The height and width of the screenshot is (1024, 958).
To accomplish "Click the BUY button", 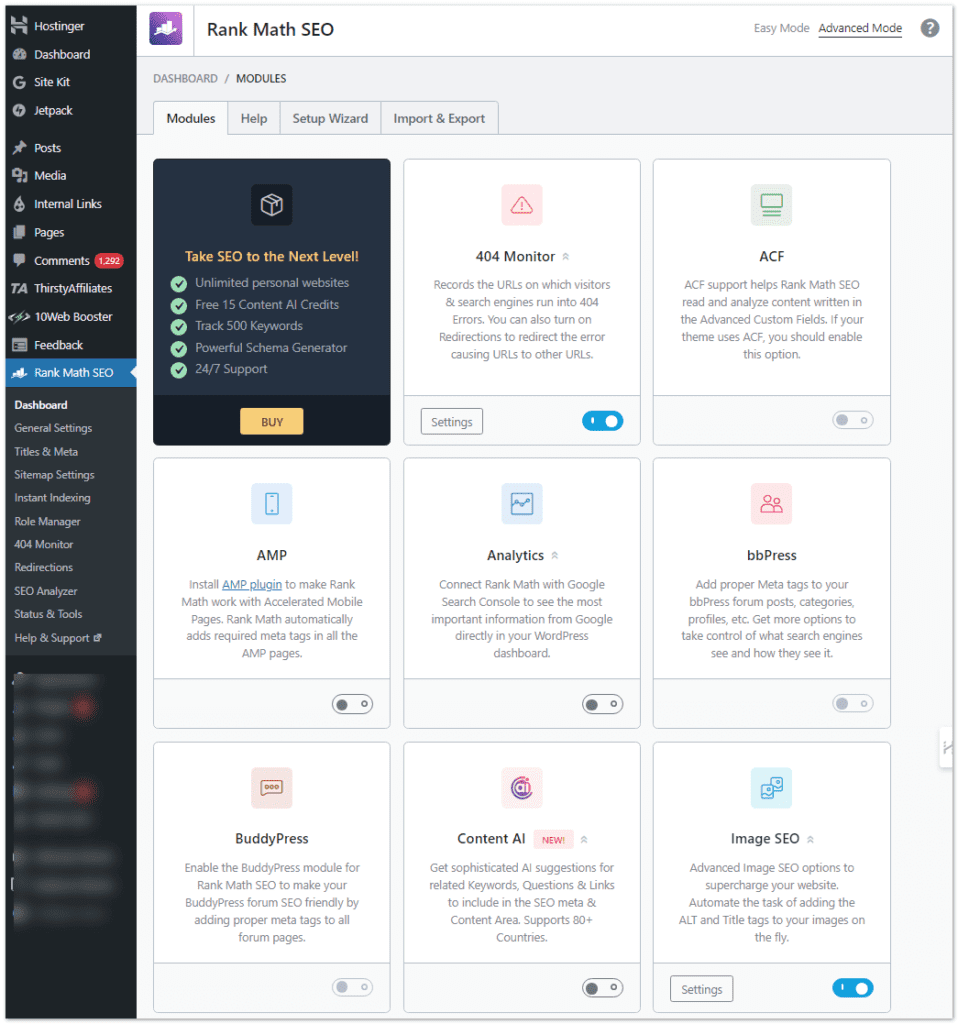I will pyautogui.click(x=271, y=421).
